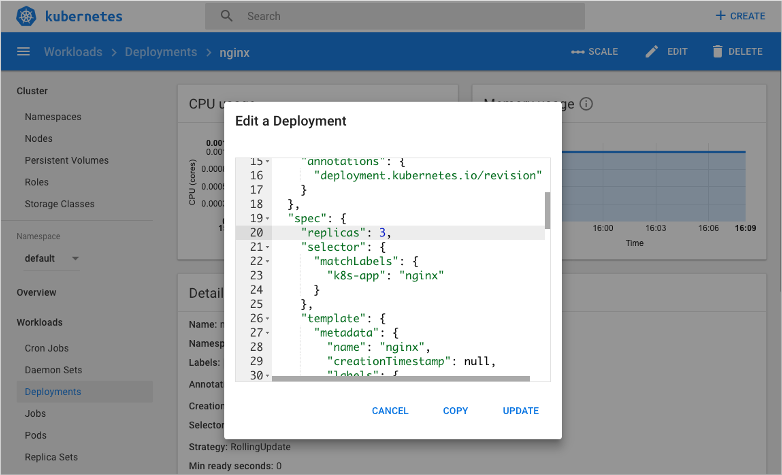
Task: Go to Workloads breadcrumb
Action: click(73, 52)
